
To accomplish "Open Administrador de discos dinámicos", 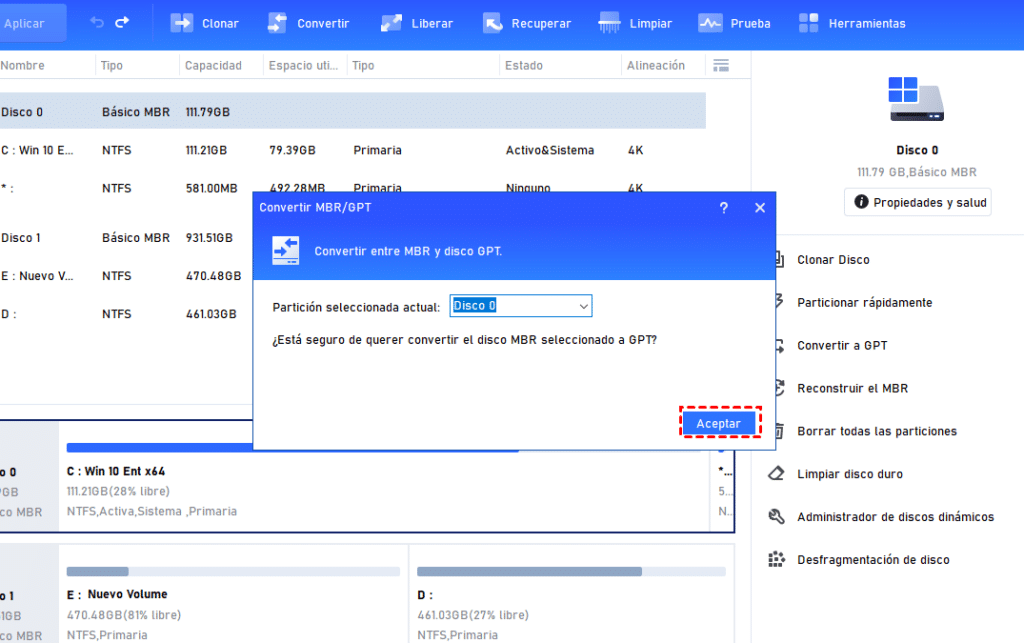I will (x=895, y=517).
